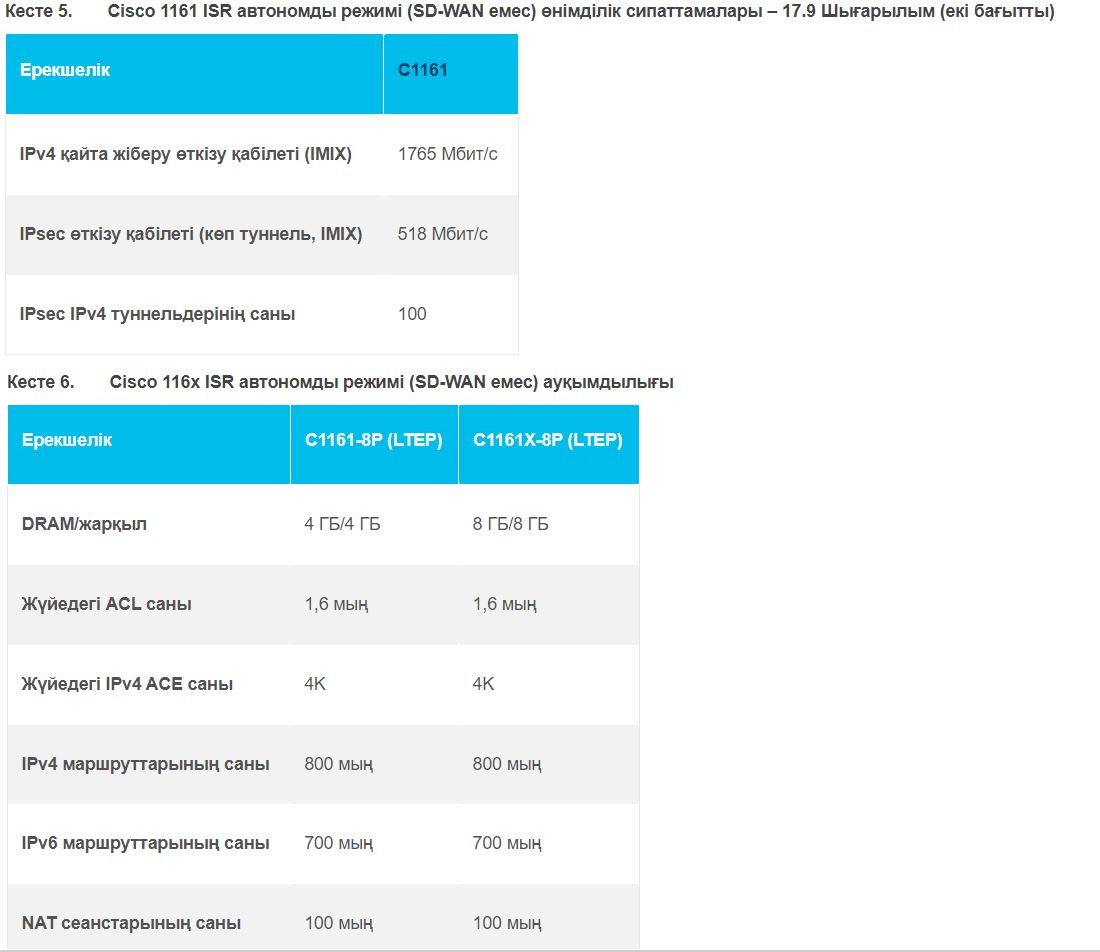The image size is (1100, 952).
Task: Click '1,6 мың' in the C1161X-8P column
Action: pos(504,604)
